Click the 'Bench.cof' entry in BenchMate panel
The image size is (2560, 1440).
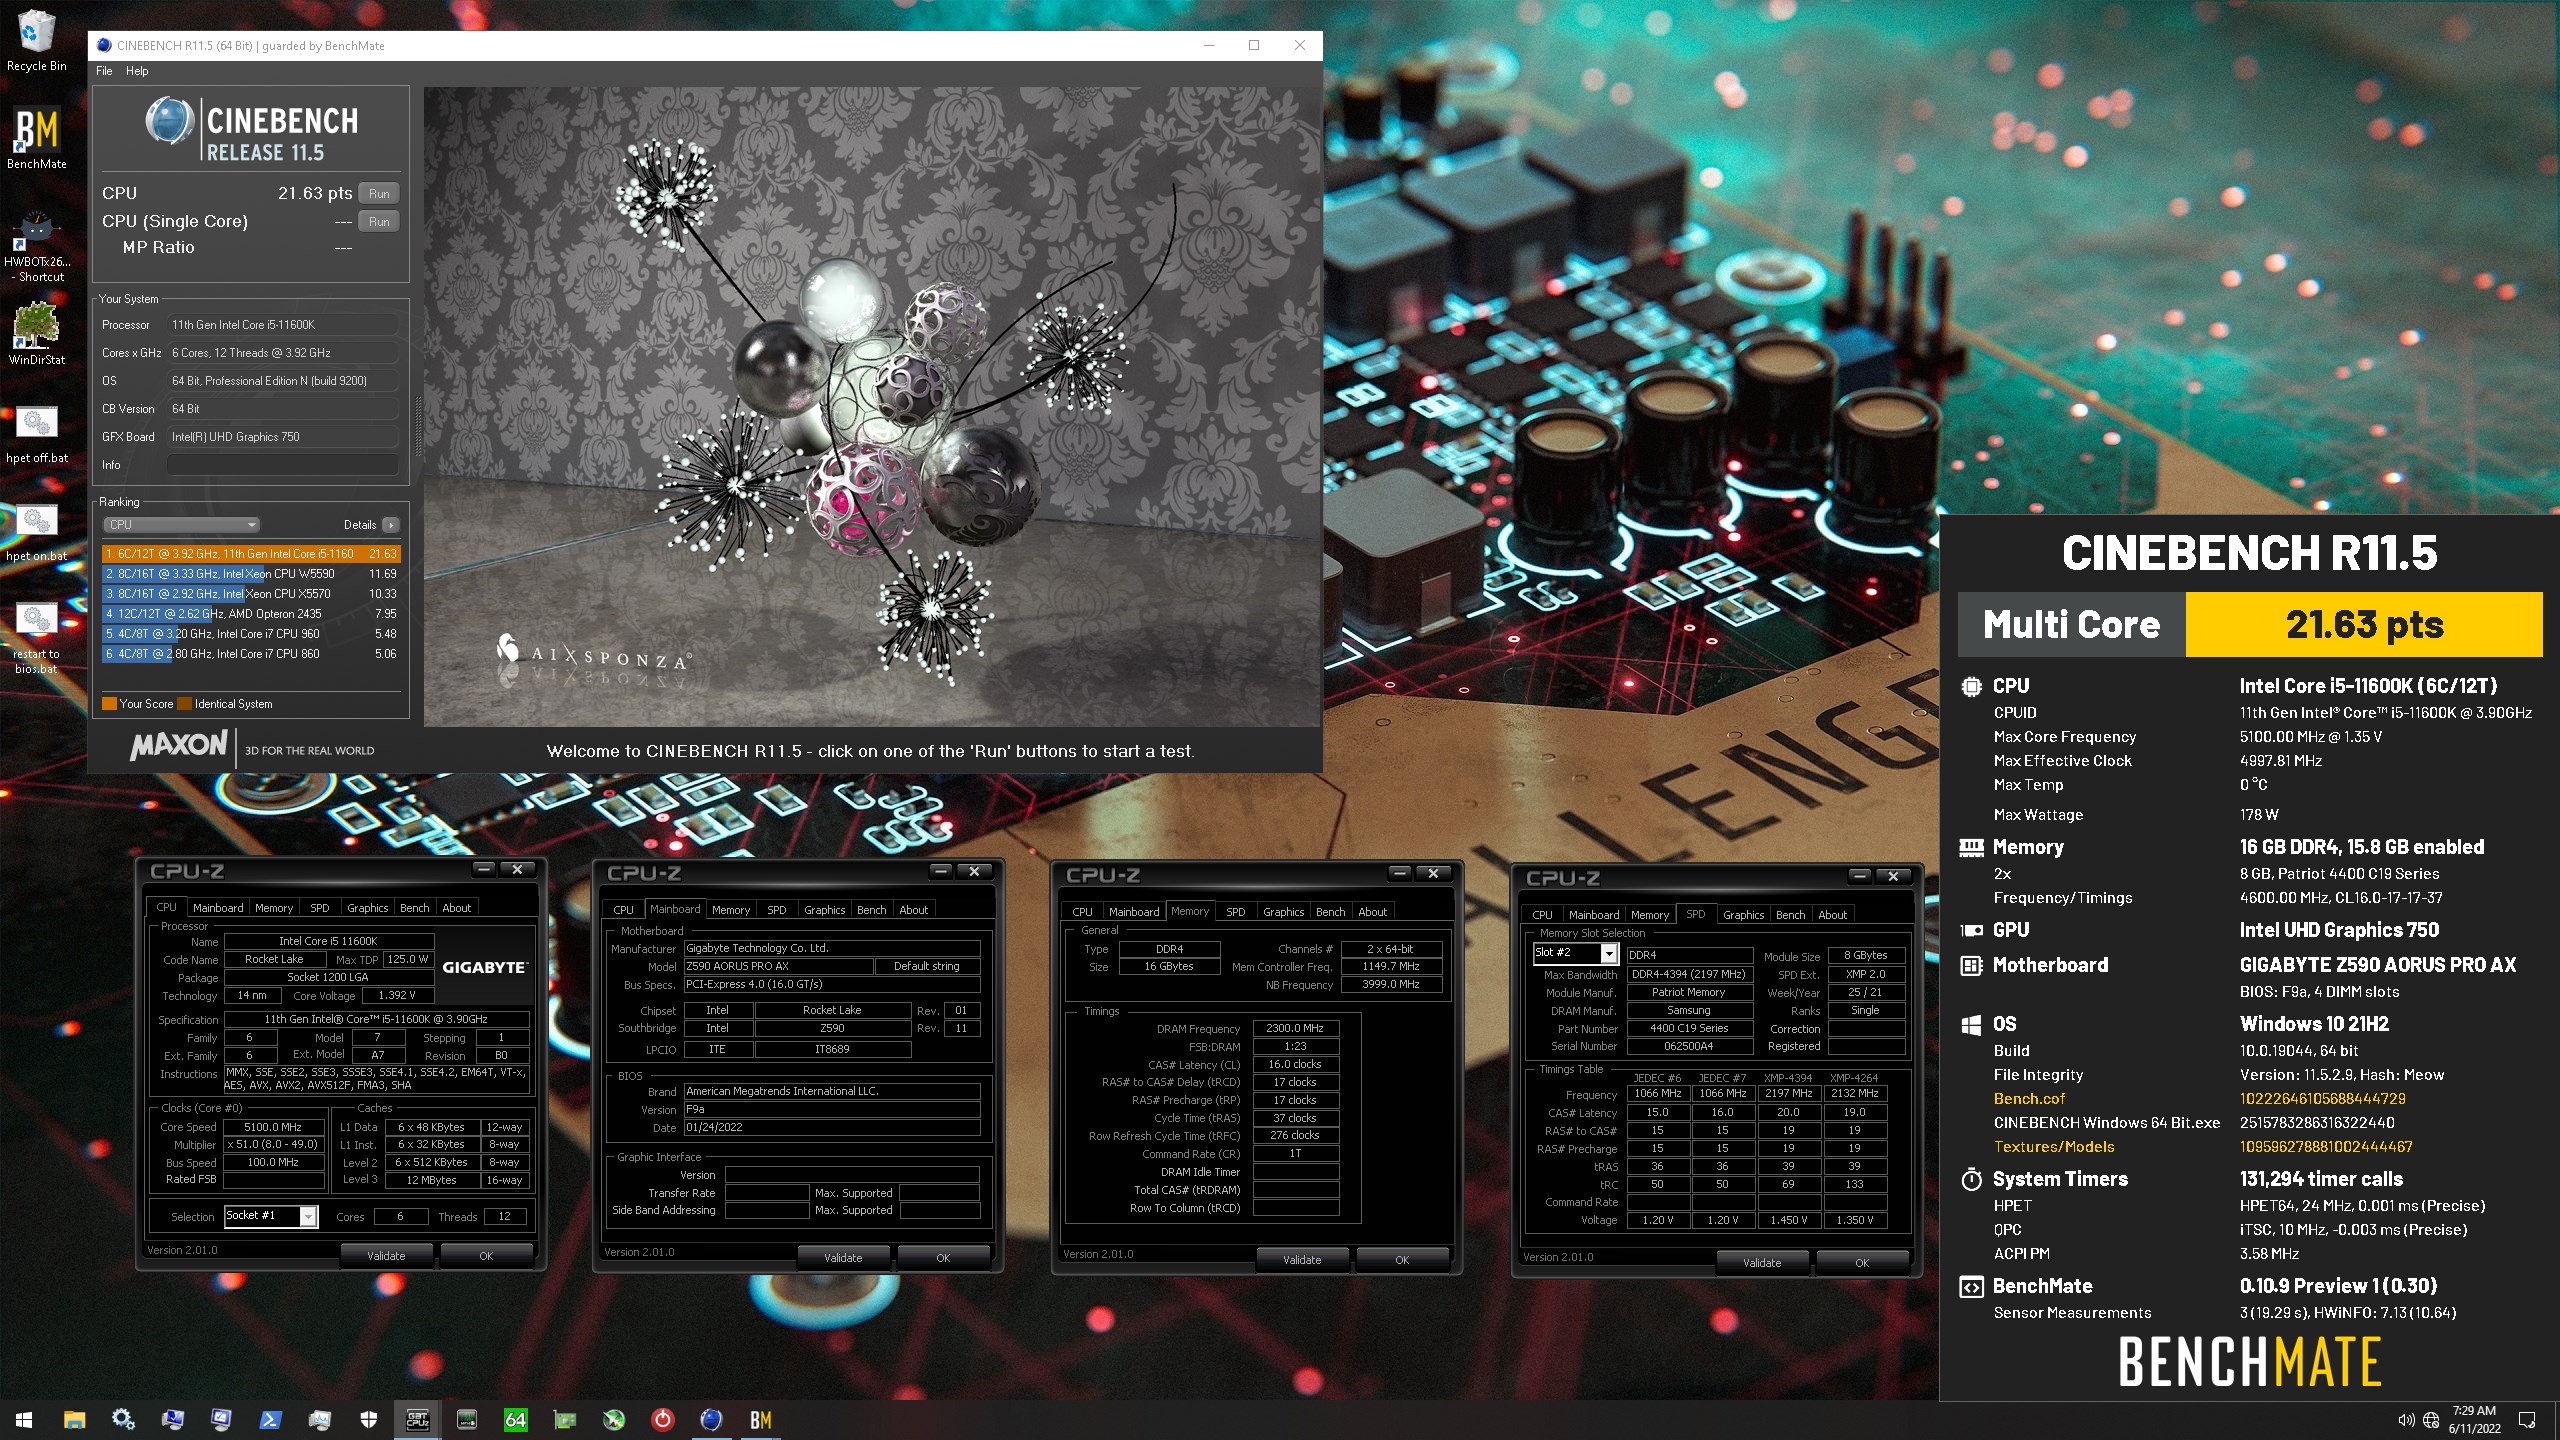tap(2029, 1098)
